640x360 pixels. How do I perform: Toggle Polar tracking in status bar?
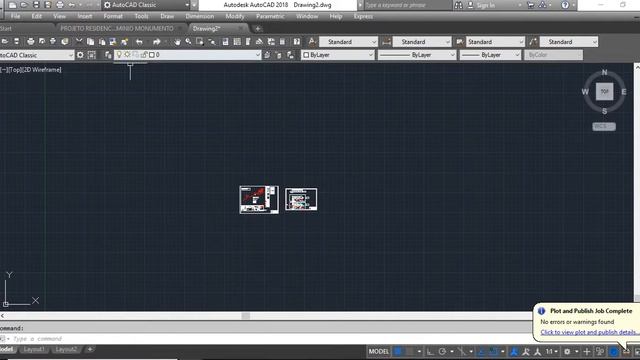442,351
